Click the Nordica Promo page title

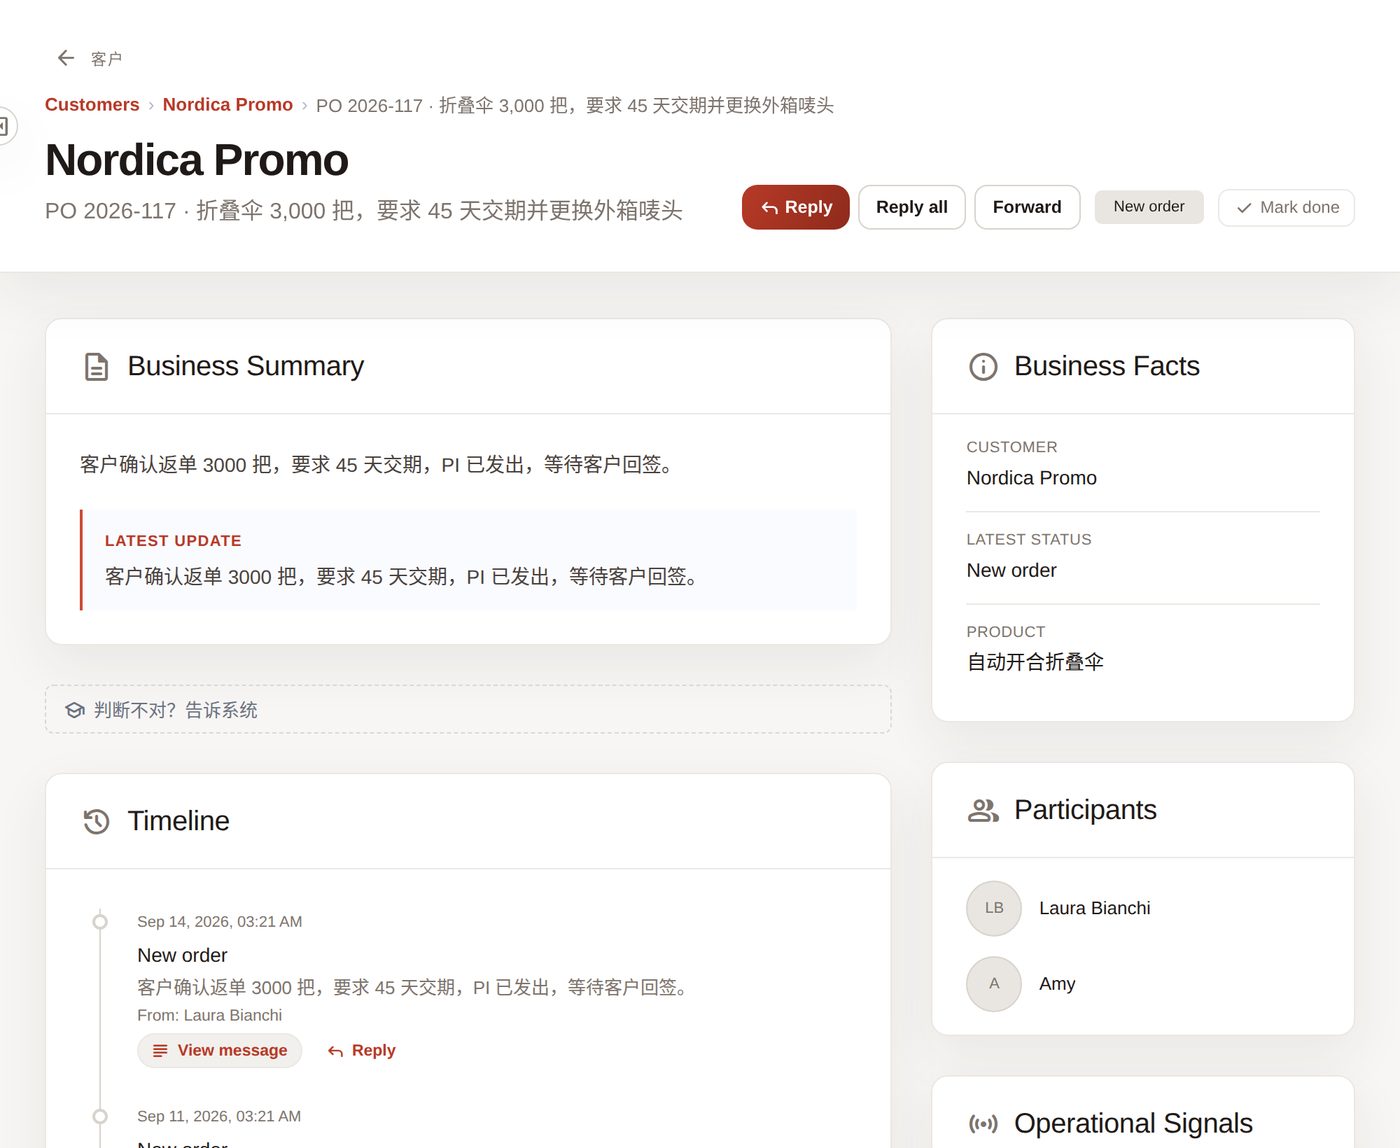pos(197,160)
